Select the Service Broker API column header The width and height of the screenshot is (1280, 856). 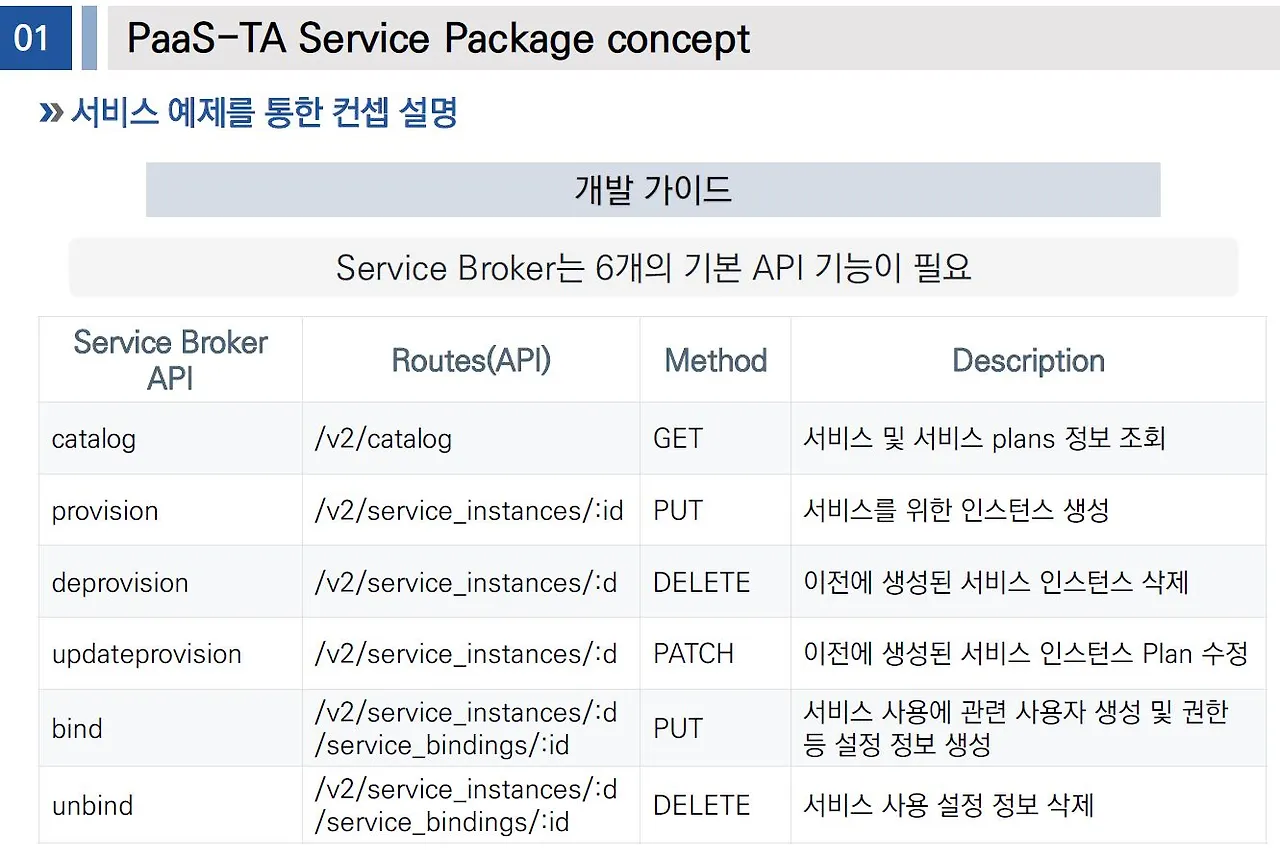171,360
